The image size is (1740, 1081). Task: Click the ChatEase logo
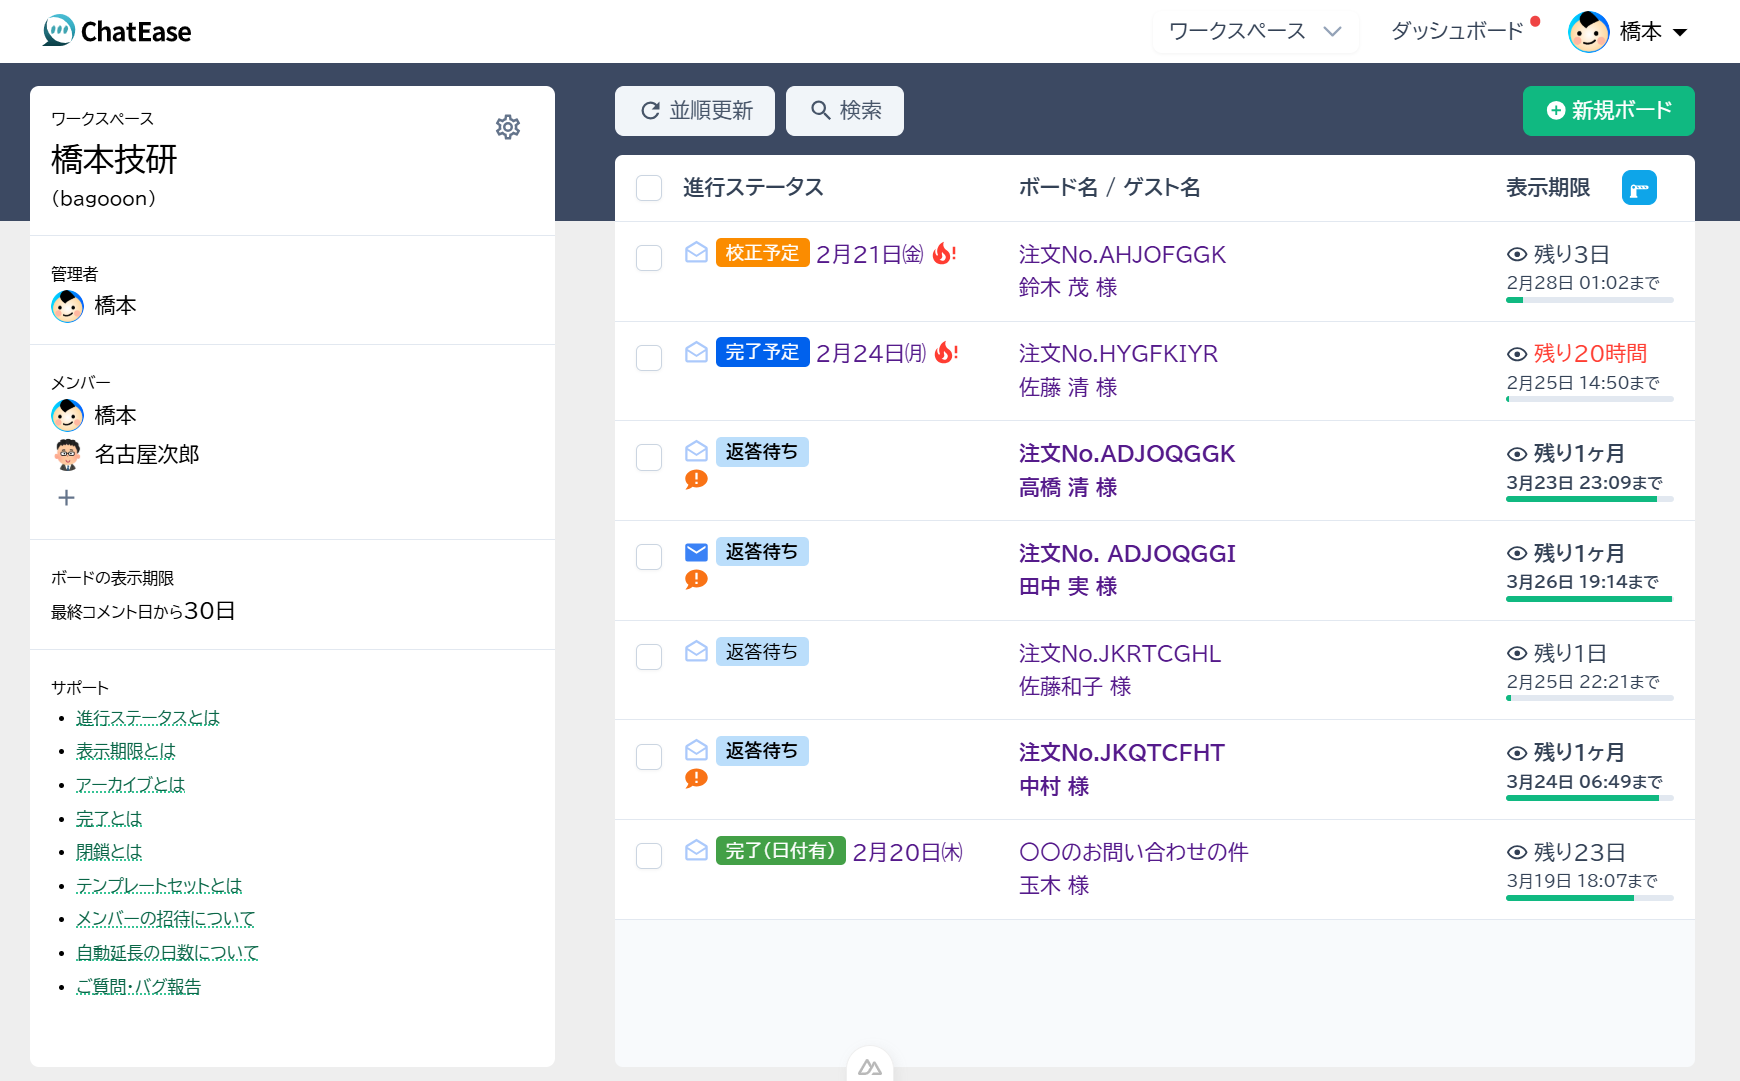tap(117, 31)
